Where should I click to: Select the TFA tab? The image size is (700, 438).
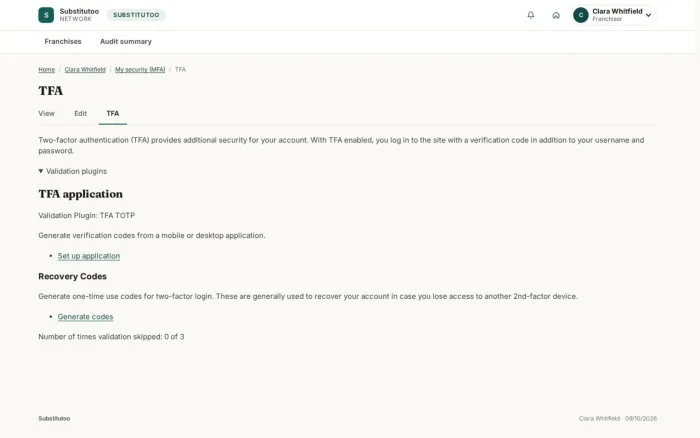[x=112, y=113]
